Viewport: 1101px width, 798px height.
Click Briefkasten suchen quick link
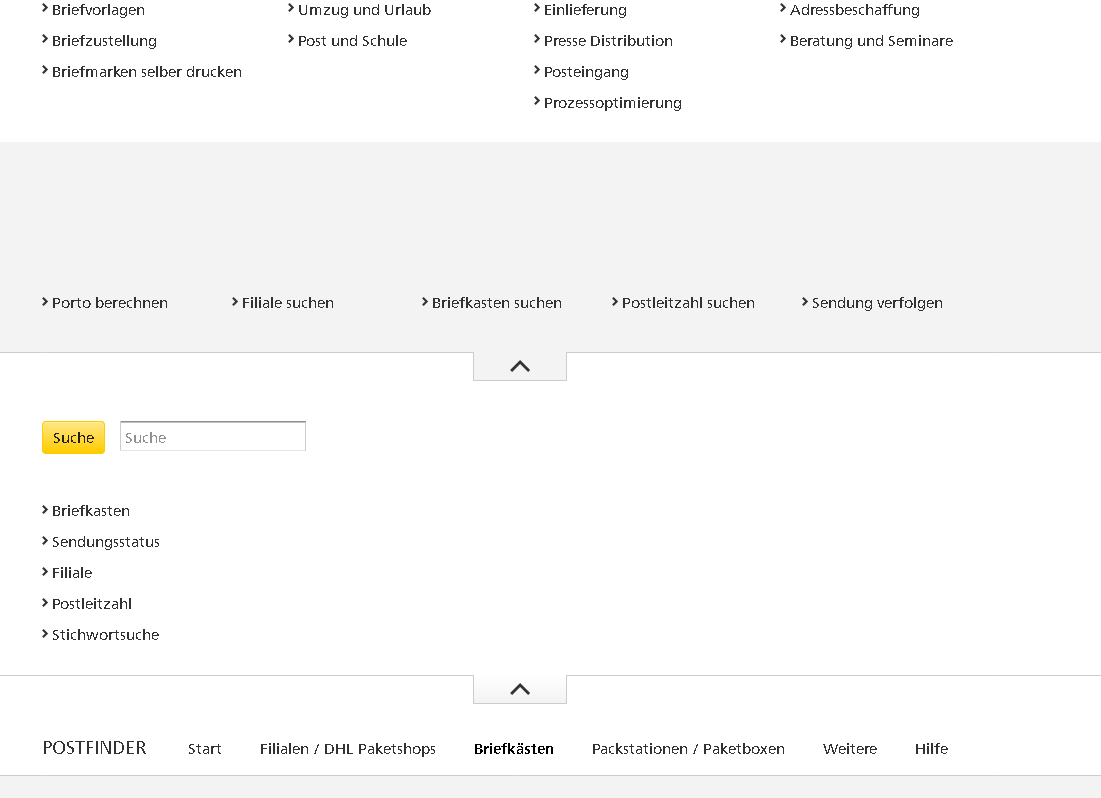click(x=496, y=302)
